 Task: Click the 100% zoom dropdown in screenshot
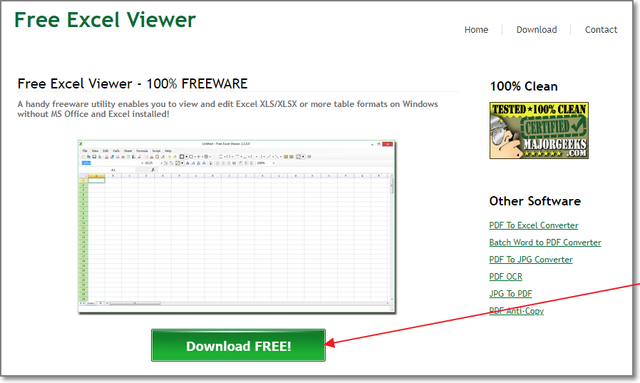265,163
